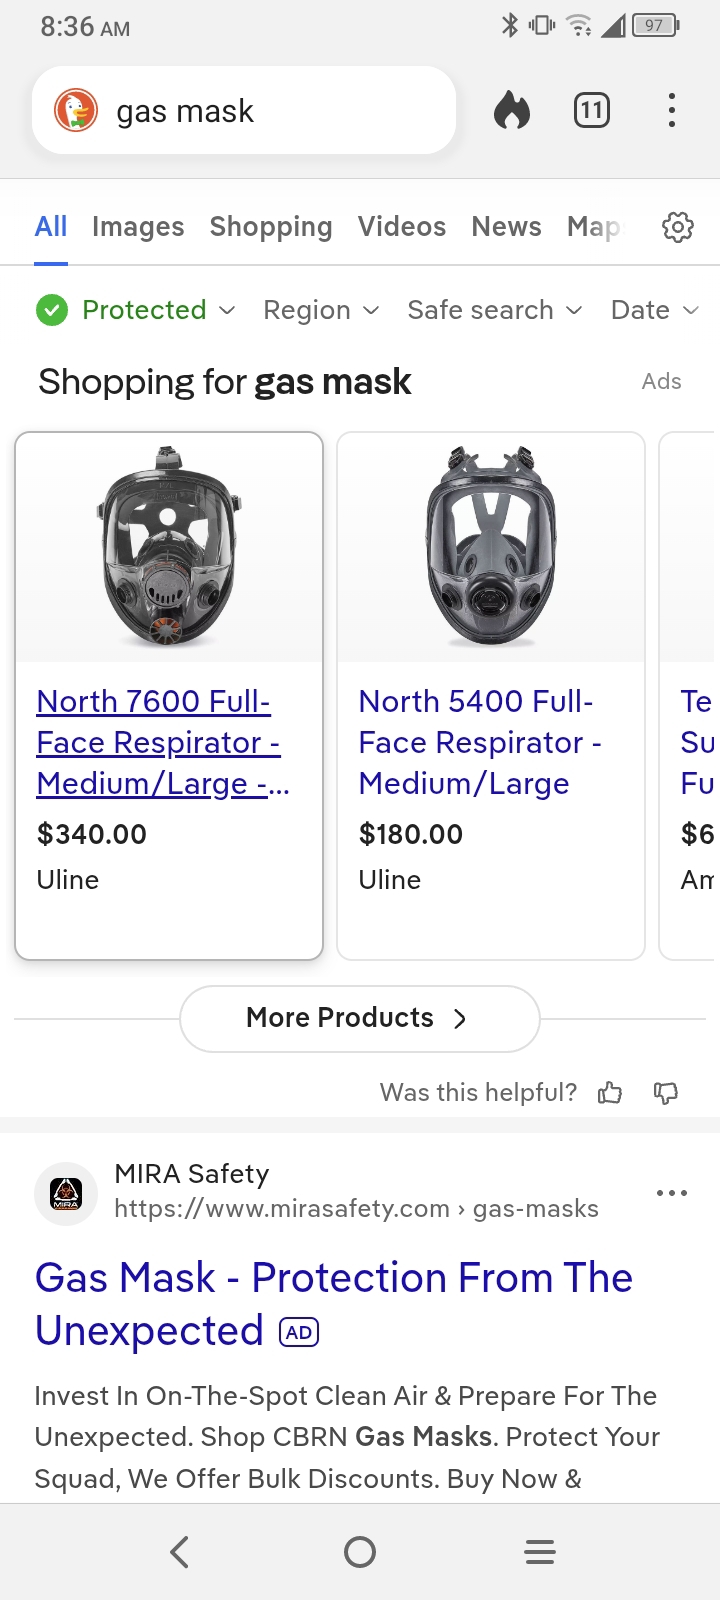Tap the thumbs down feedback icon
The height and width of the screenshot is (1600, 720).
point(666,1093)
